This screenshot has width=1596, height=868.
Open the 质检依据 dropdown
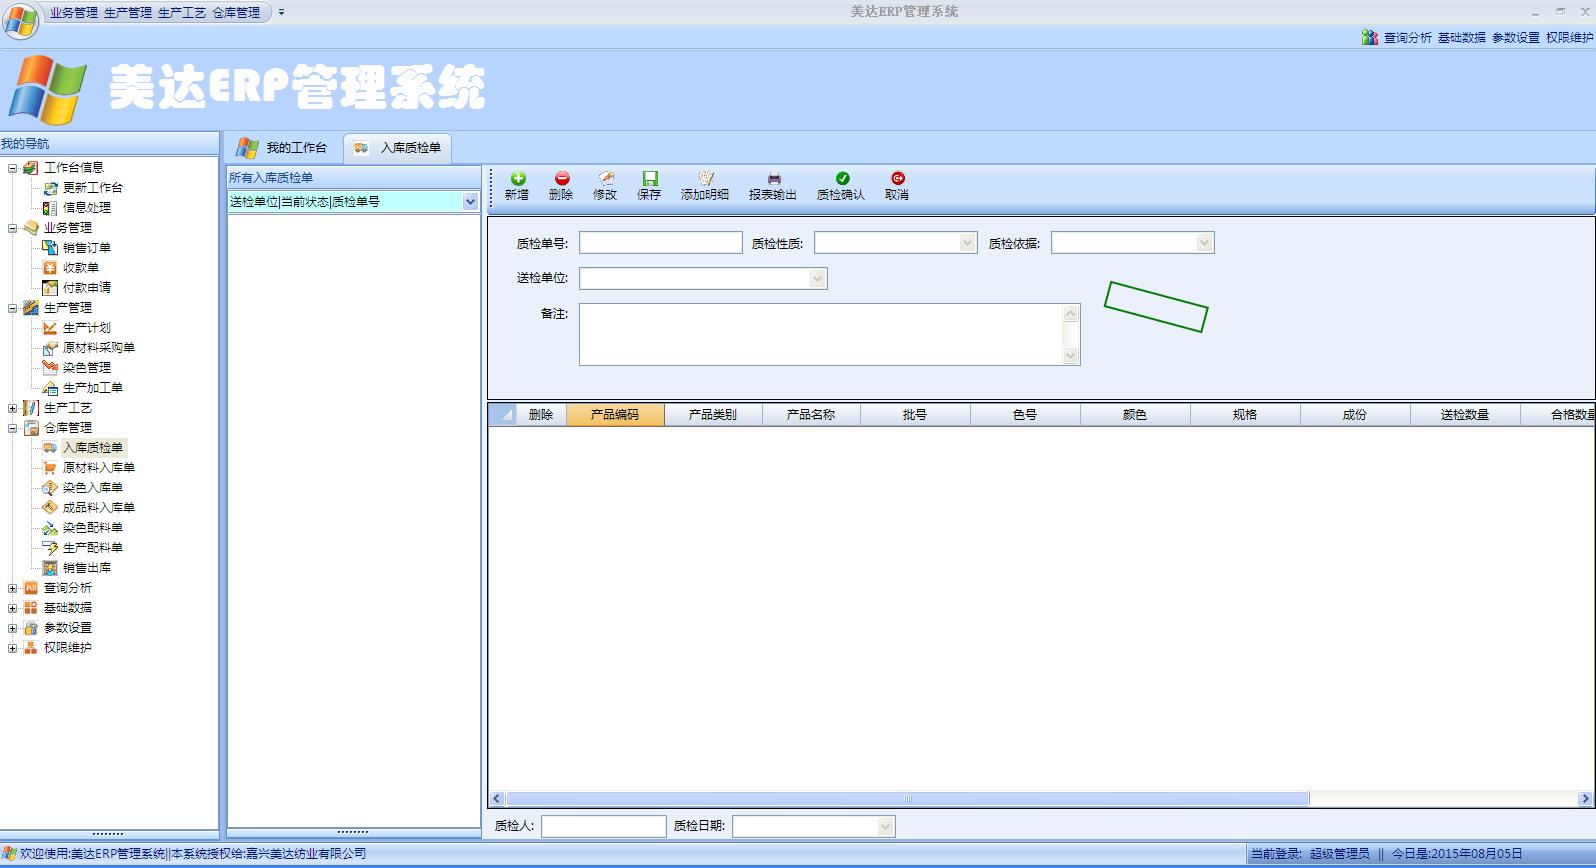(x=1204, y=243)
